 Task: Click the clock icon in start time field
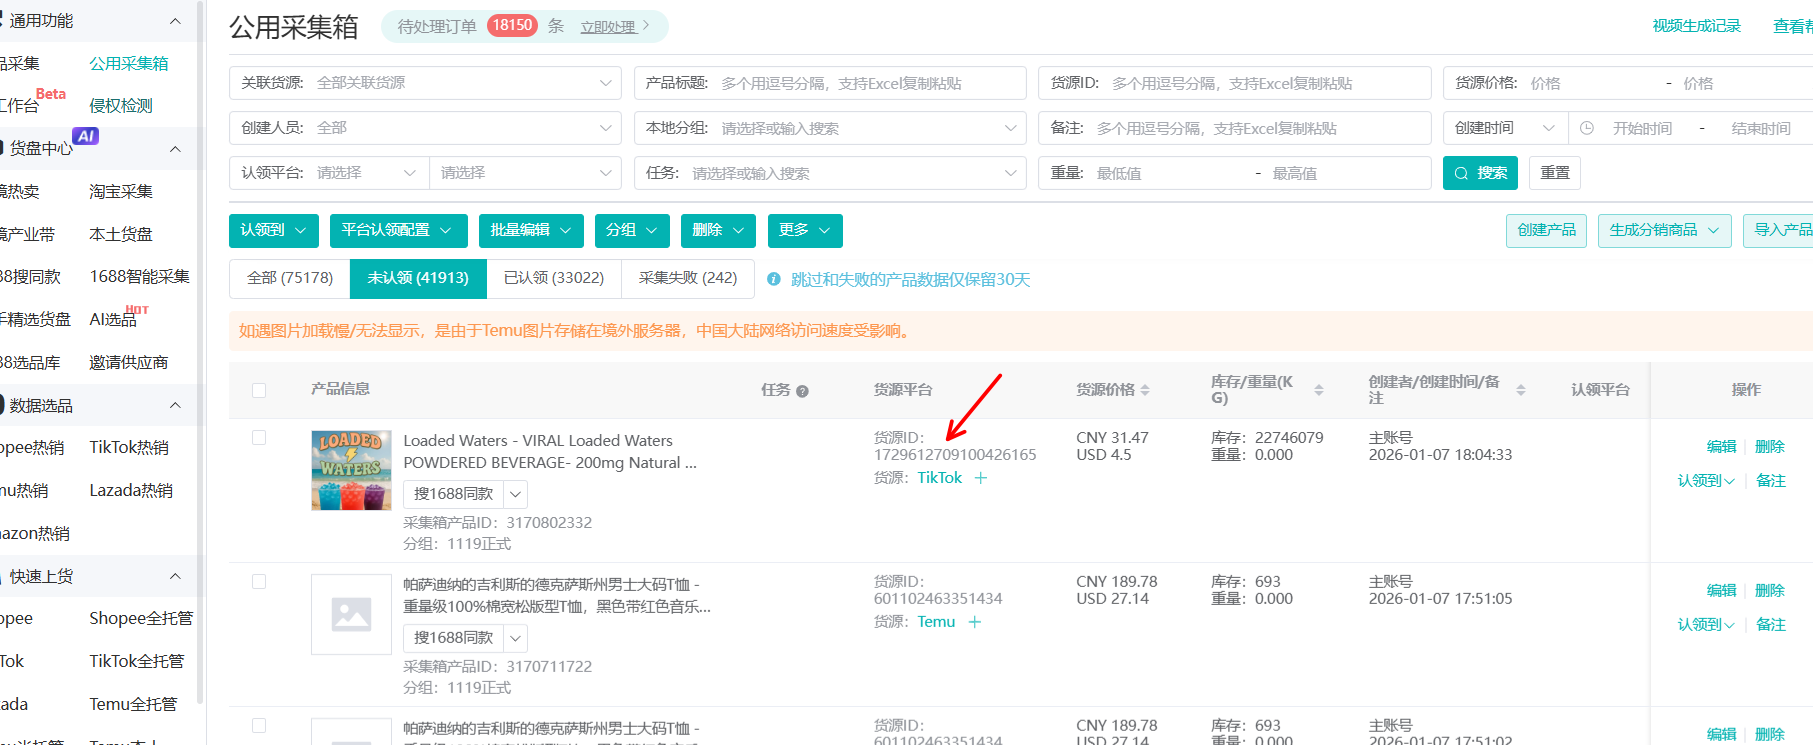[1587, 128]
